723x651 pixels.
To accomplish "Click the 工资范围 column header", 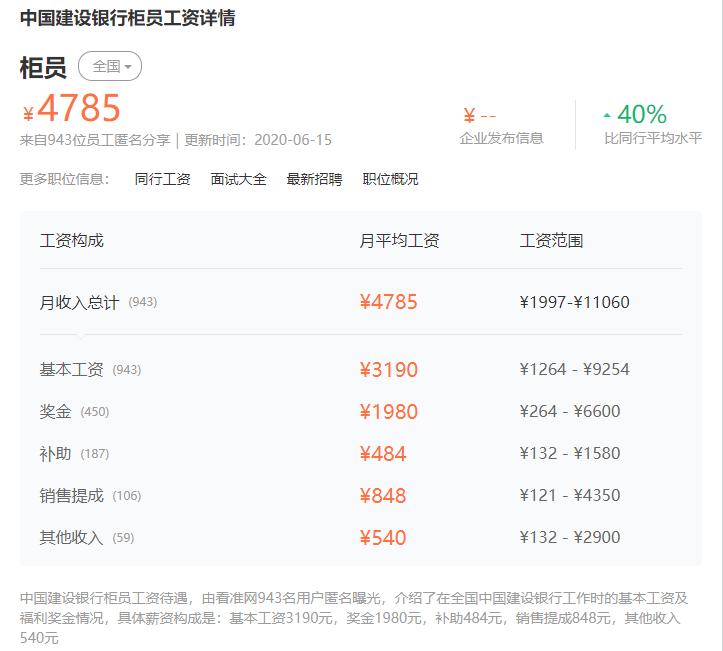I will coord(551,241).
